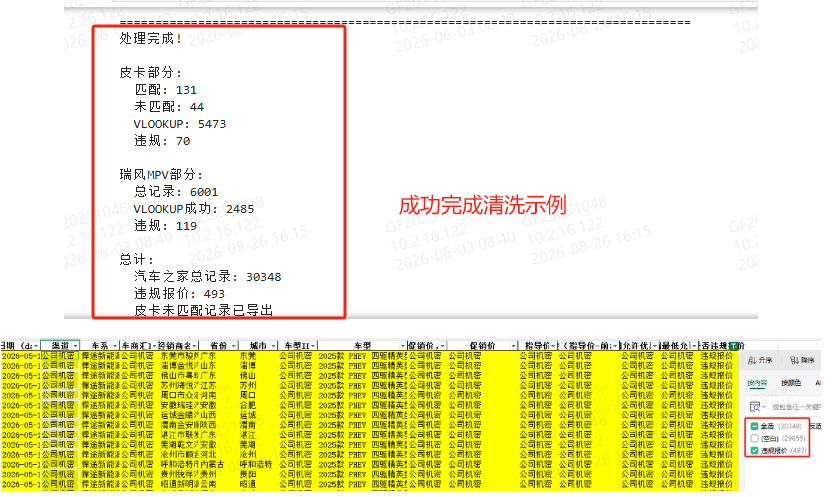Sort descending with 降序 button
The image size is (836, 497).
tap(802, 360)
